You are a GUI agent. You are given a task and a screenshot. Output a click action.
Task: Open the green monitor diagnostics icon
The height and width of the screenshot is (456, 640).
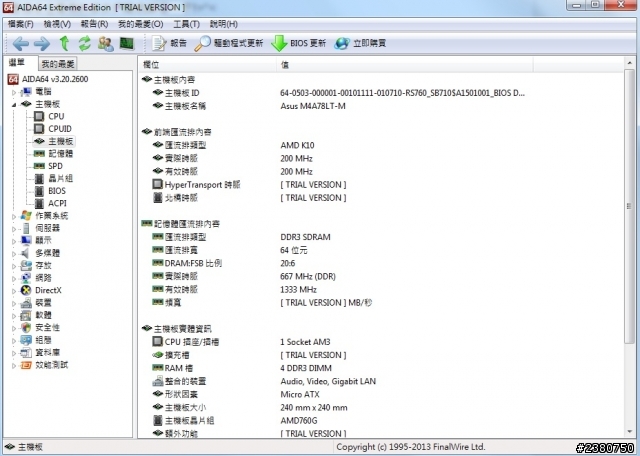point(127,43)
